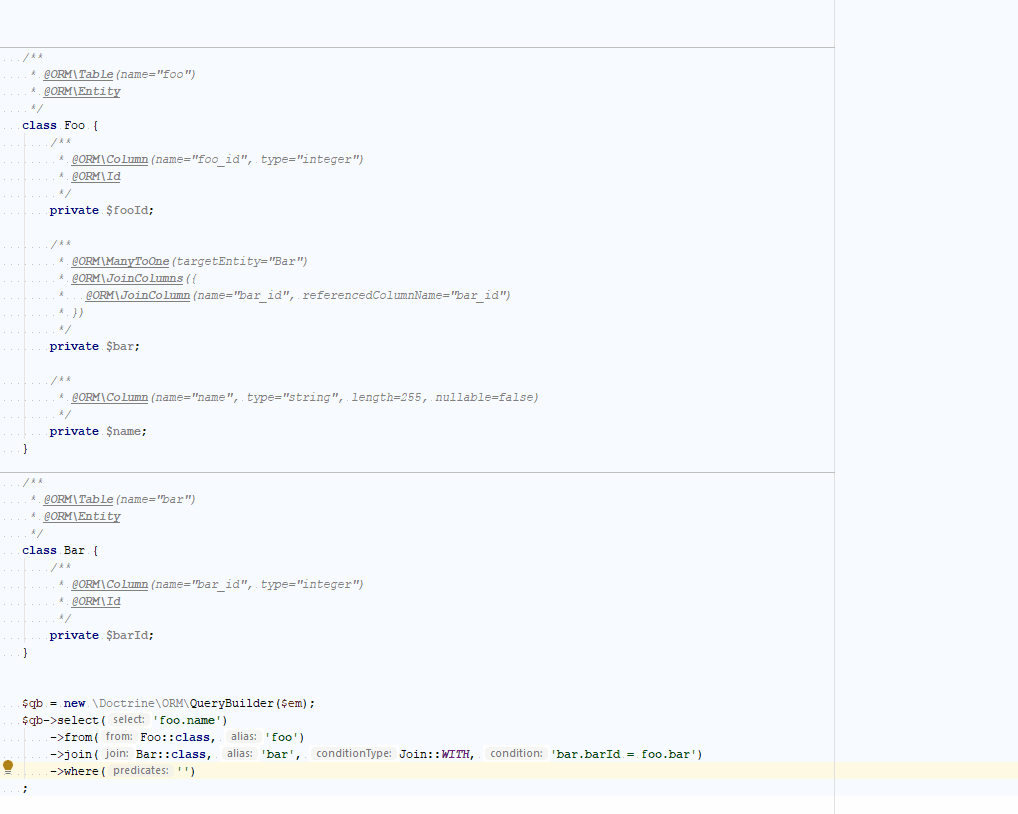Click Foo::class in the from call
Viewport: 1018px width, 814px height.
pos(175,737)
